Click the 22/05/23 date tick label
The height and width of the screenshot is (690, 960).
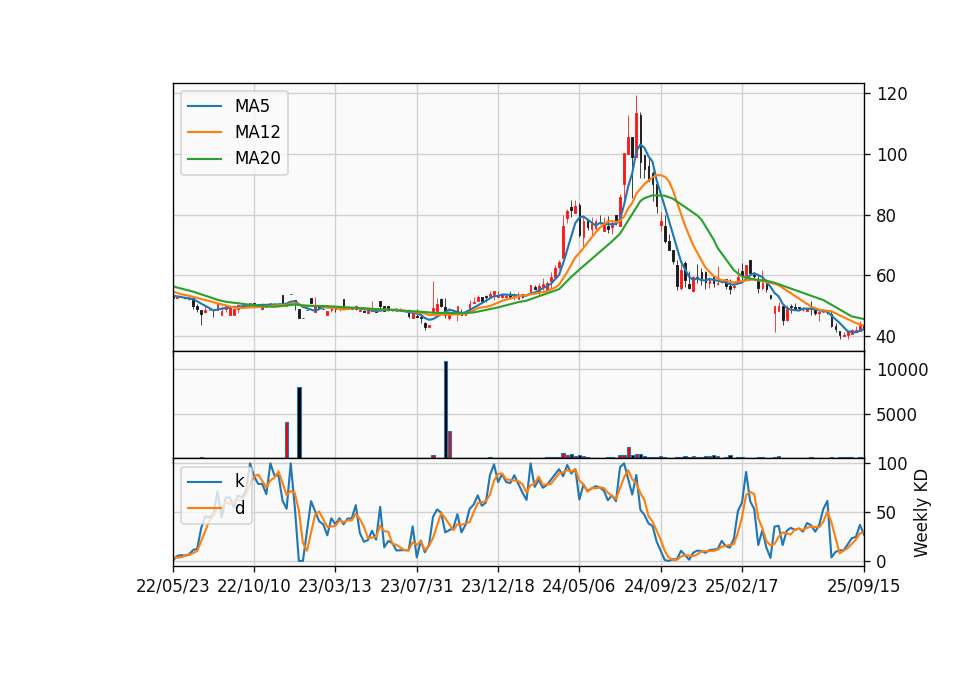pyautogui.click(x=173, y=586)
